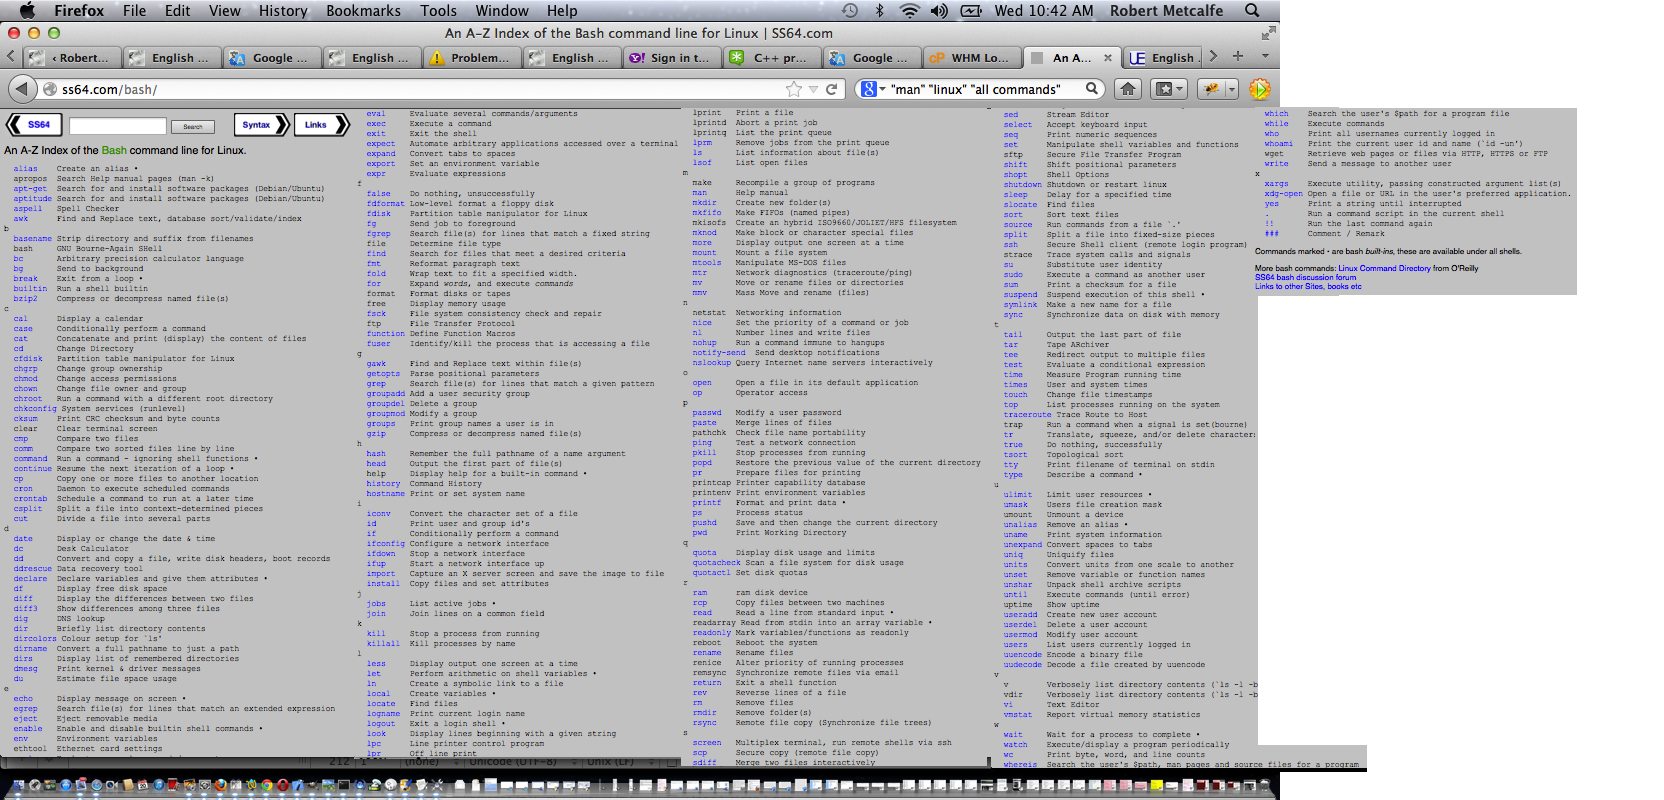
Task: Open the 'alias' command link
Action: (x=26, y=169)
